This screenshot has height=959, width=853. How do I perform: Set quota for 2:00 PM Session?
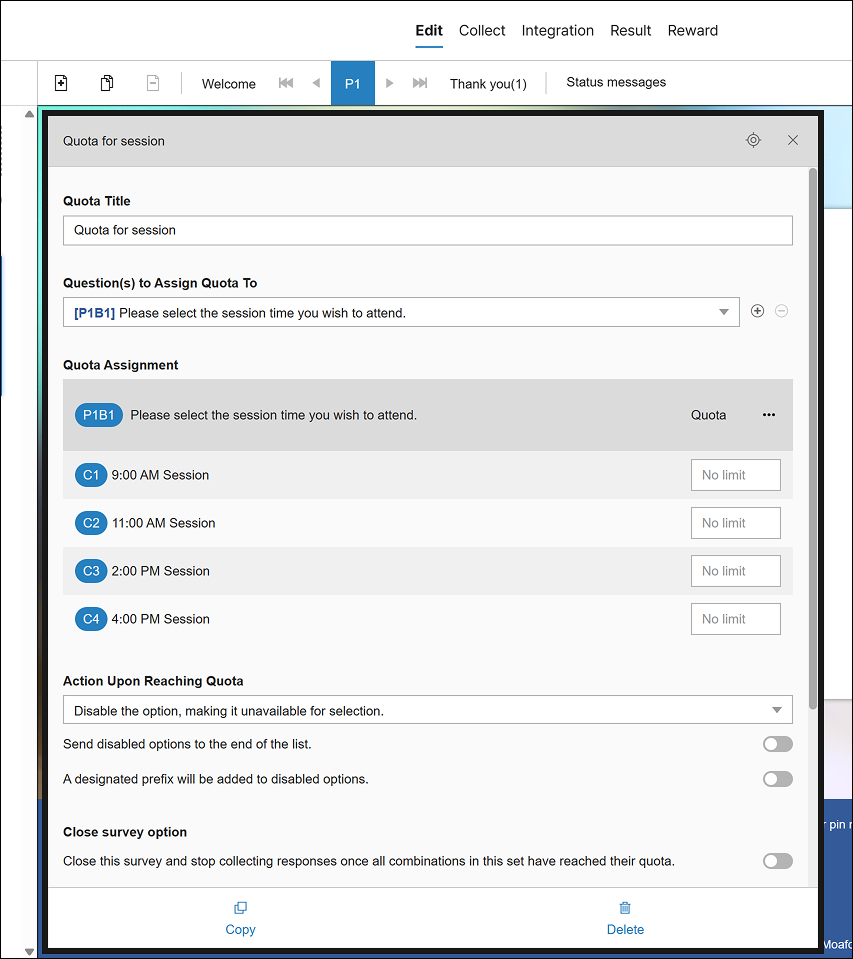[736, 571]
